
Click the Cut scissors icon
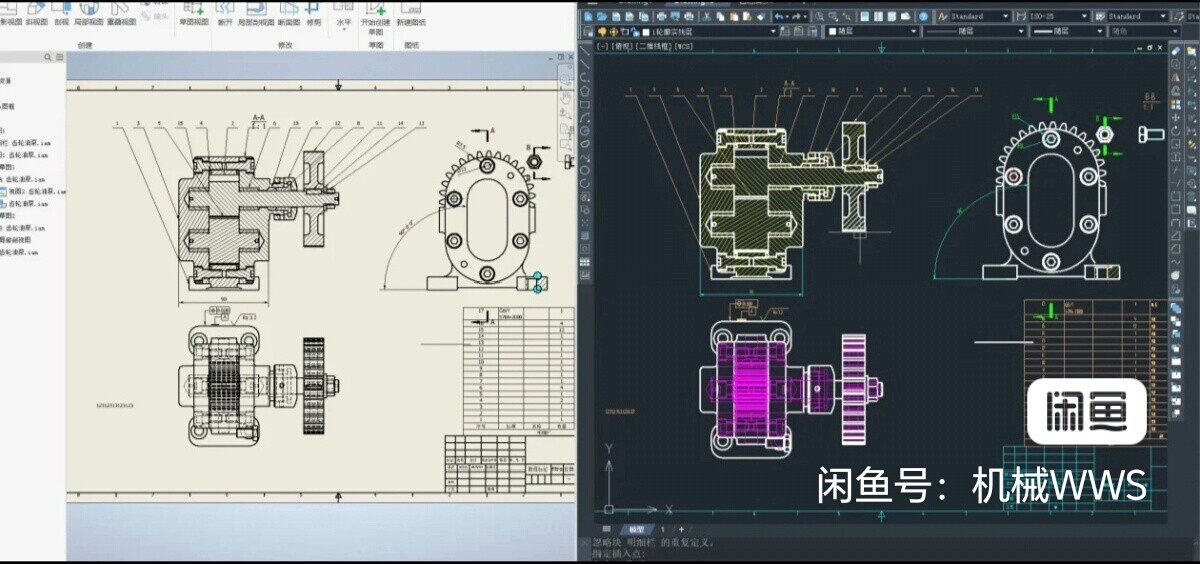point(706,16)
